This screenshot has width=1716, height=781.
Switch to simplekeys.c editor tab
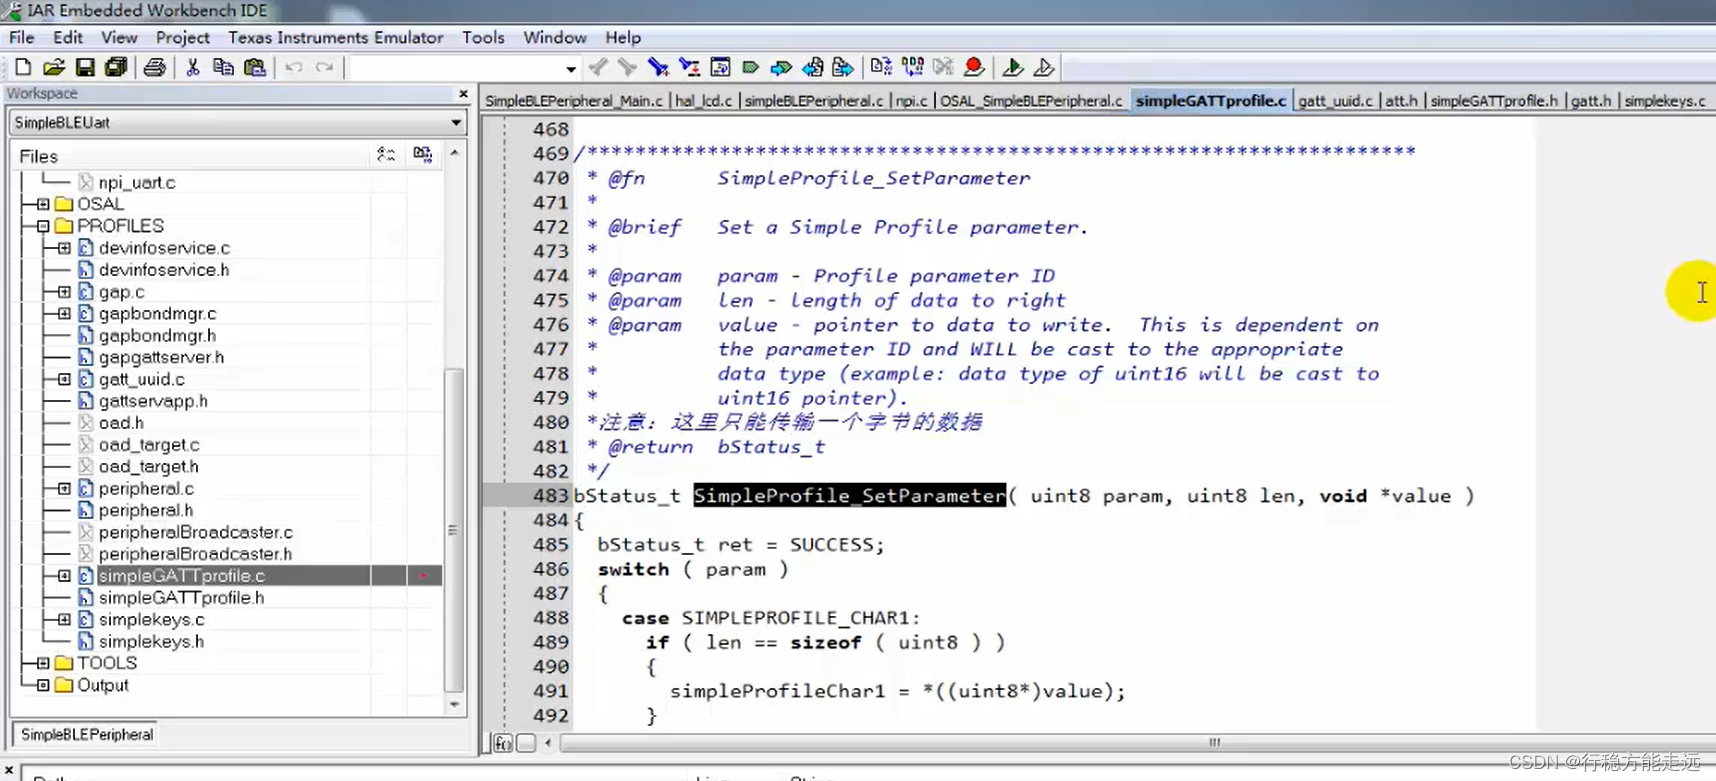click(1665, 101)
